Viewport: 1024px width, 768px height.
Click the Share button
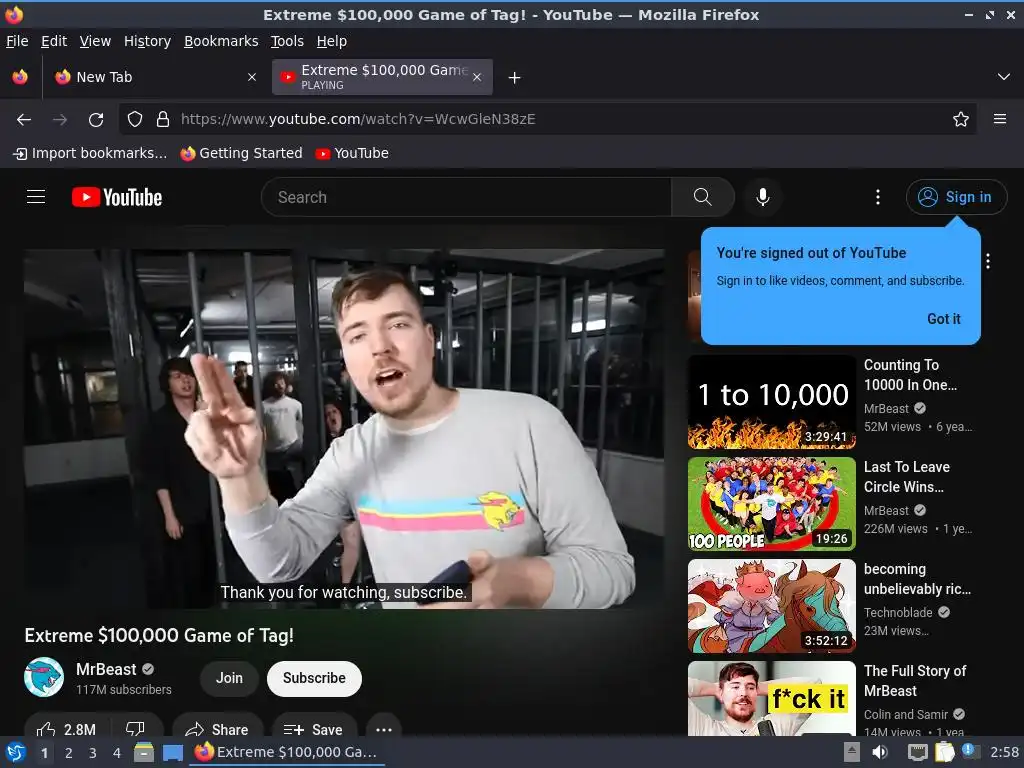pos(217,728)
